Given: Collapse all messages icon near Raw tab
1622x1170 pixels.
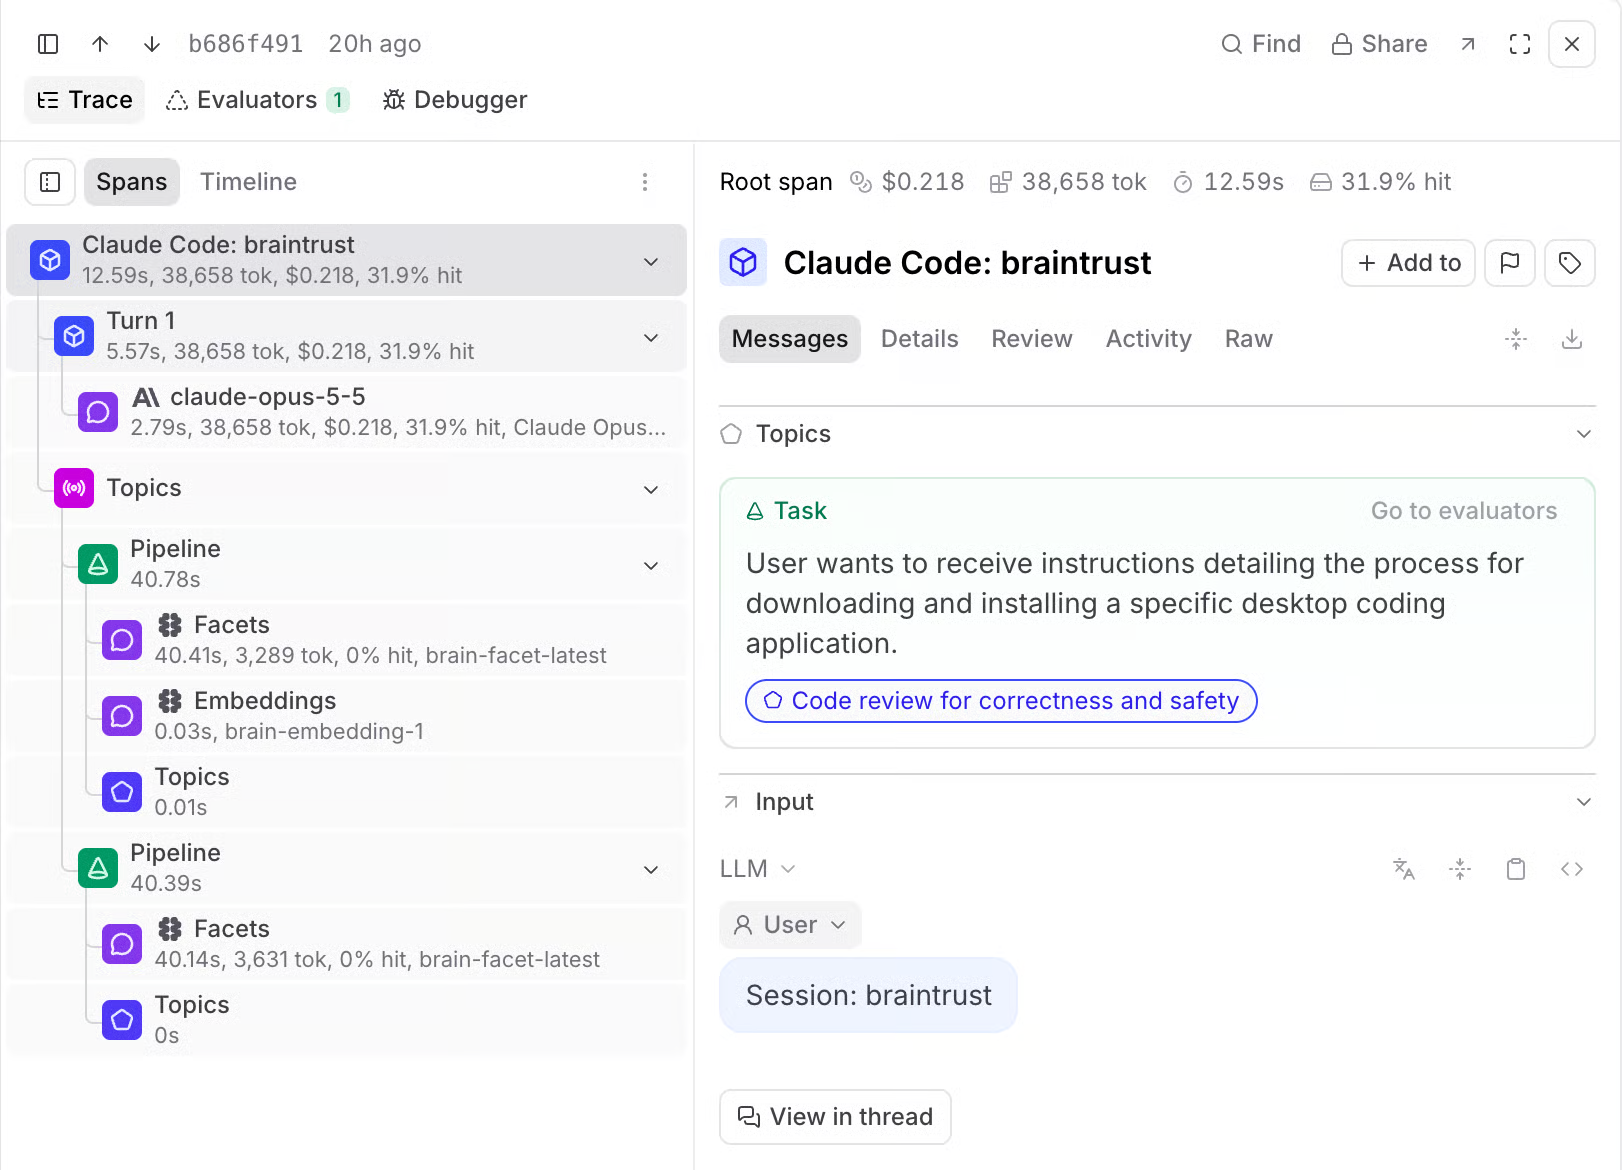Looking at the screenshot, I should point(1516,339).
